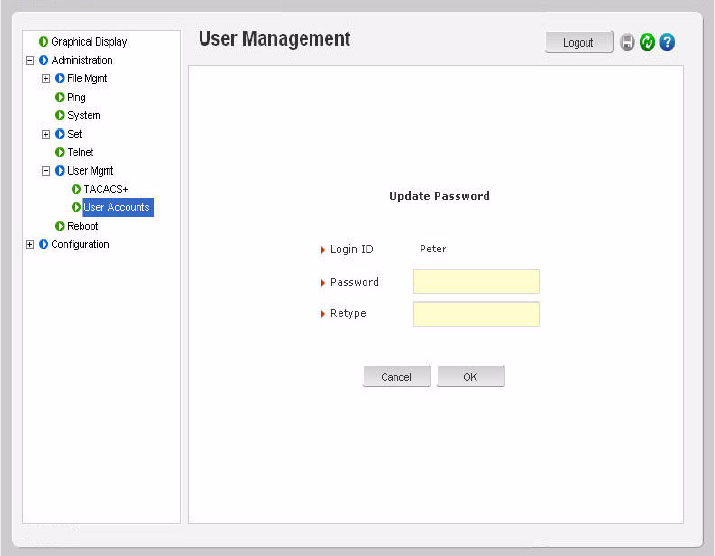715x556 pixels.
Task: Click the green icon beside Ping
Action: [x=60, y=97]
